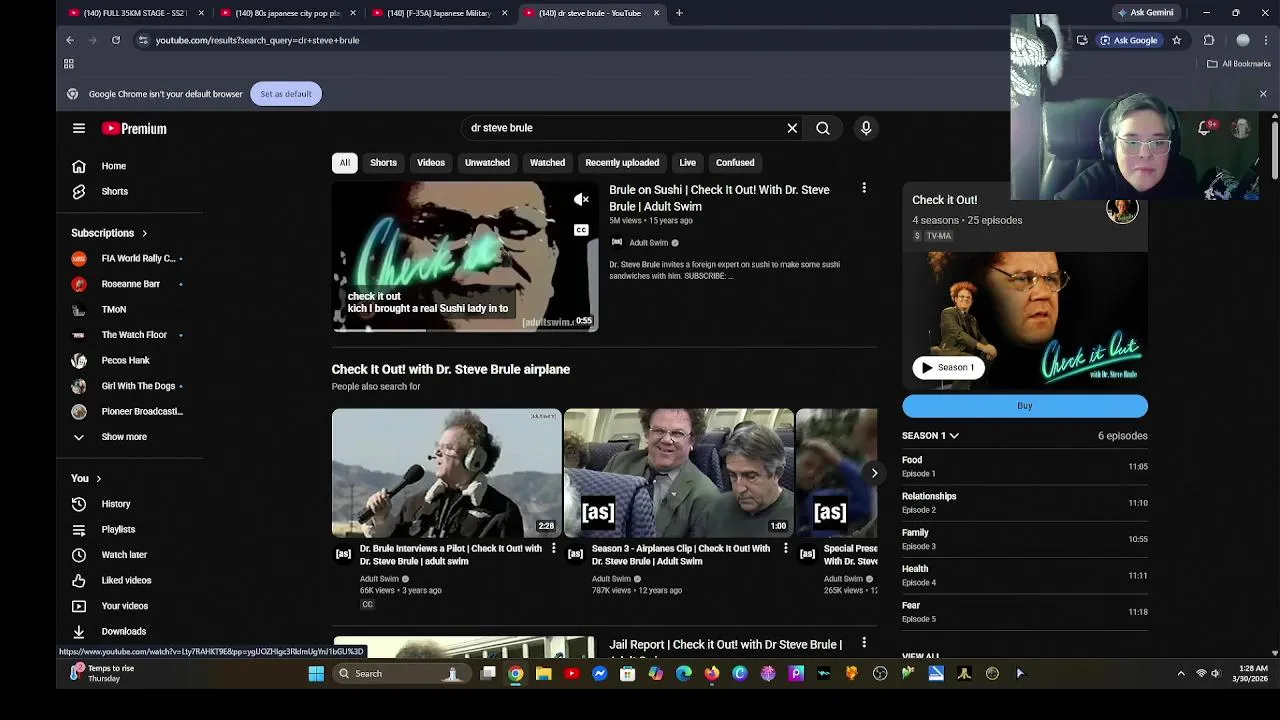Select the Watched filter chip
The image size is (1280, 720).
coord(547,162)
